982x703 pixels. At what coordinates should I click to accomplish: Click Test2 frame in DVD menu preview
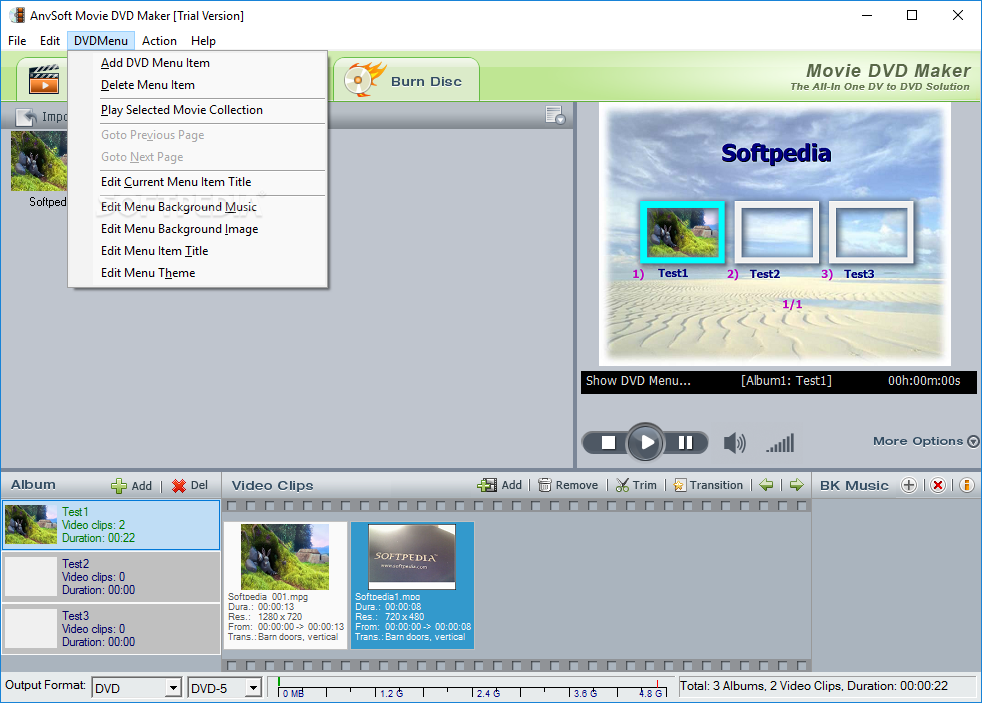(777, 232)
